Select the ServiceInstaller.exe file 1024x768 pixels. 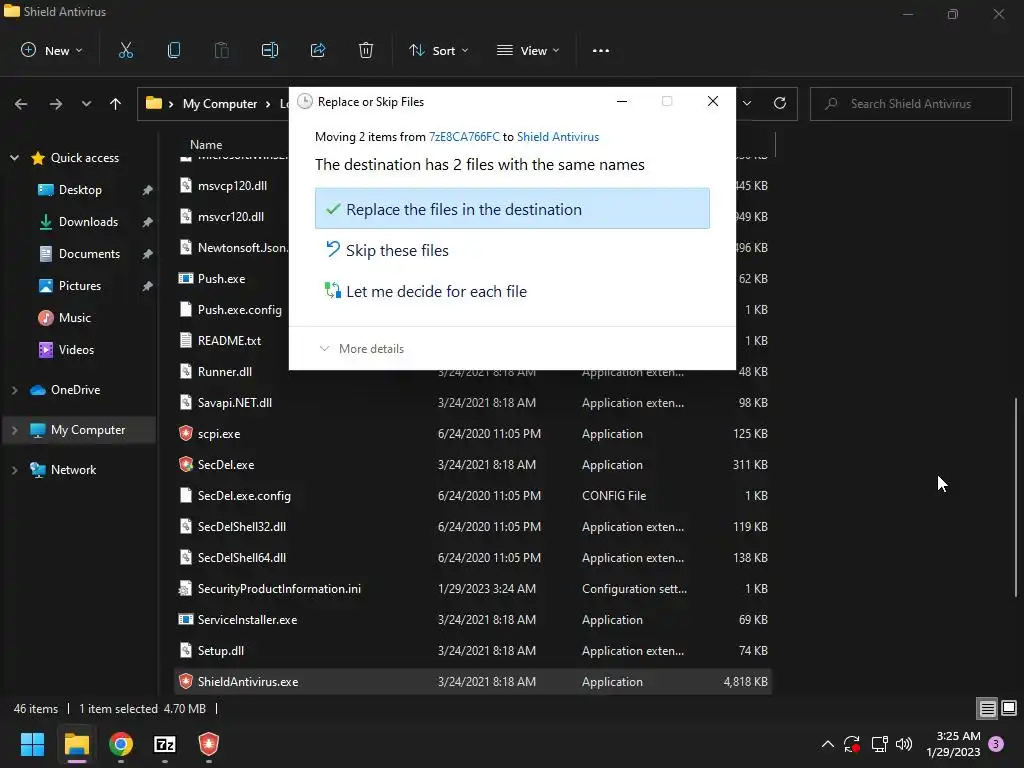[x=473, y=620]
